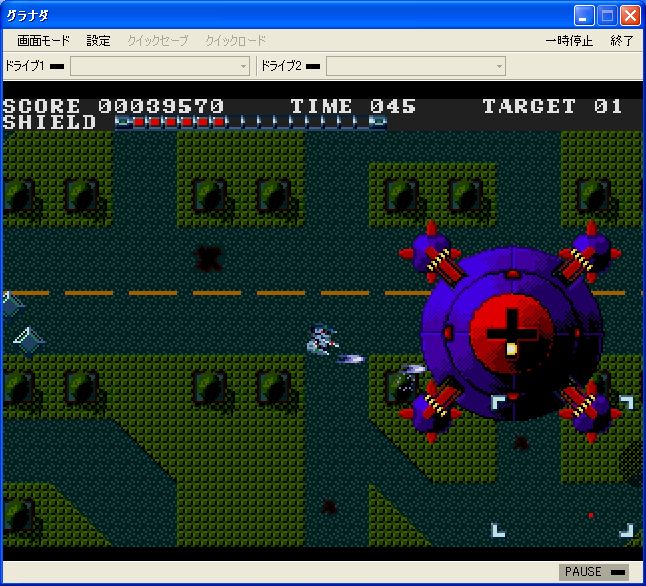
Task: Click the grey diamond enemy below the dashed road line
Action: 29,341
